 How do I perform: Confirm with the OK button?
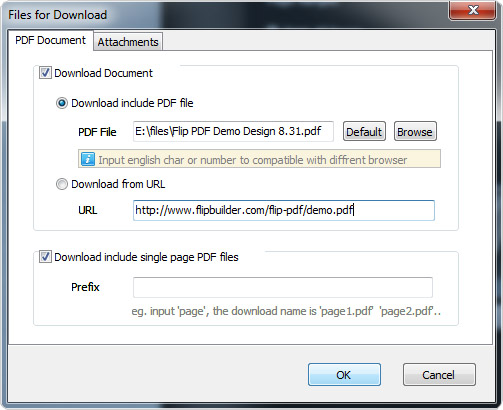click(x=344, y=375)
